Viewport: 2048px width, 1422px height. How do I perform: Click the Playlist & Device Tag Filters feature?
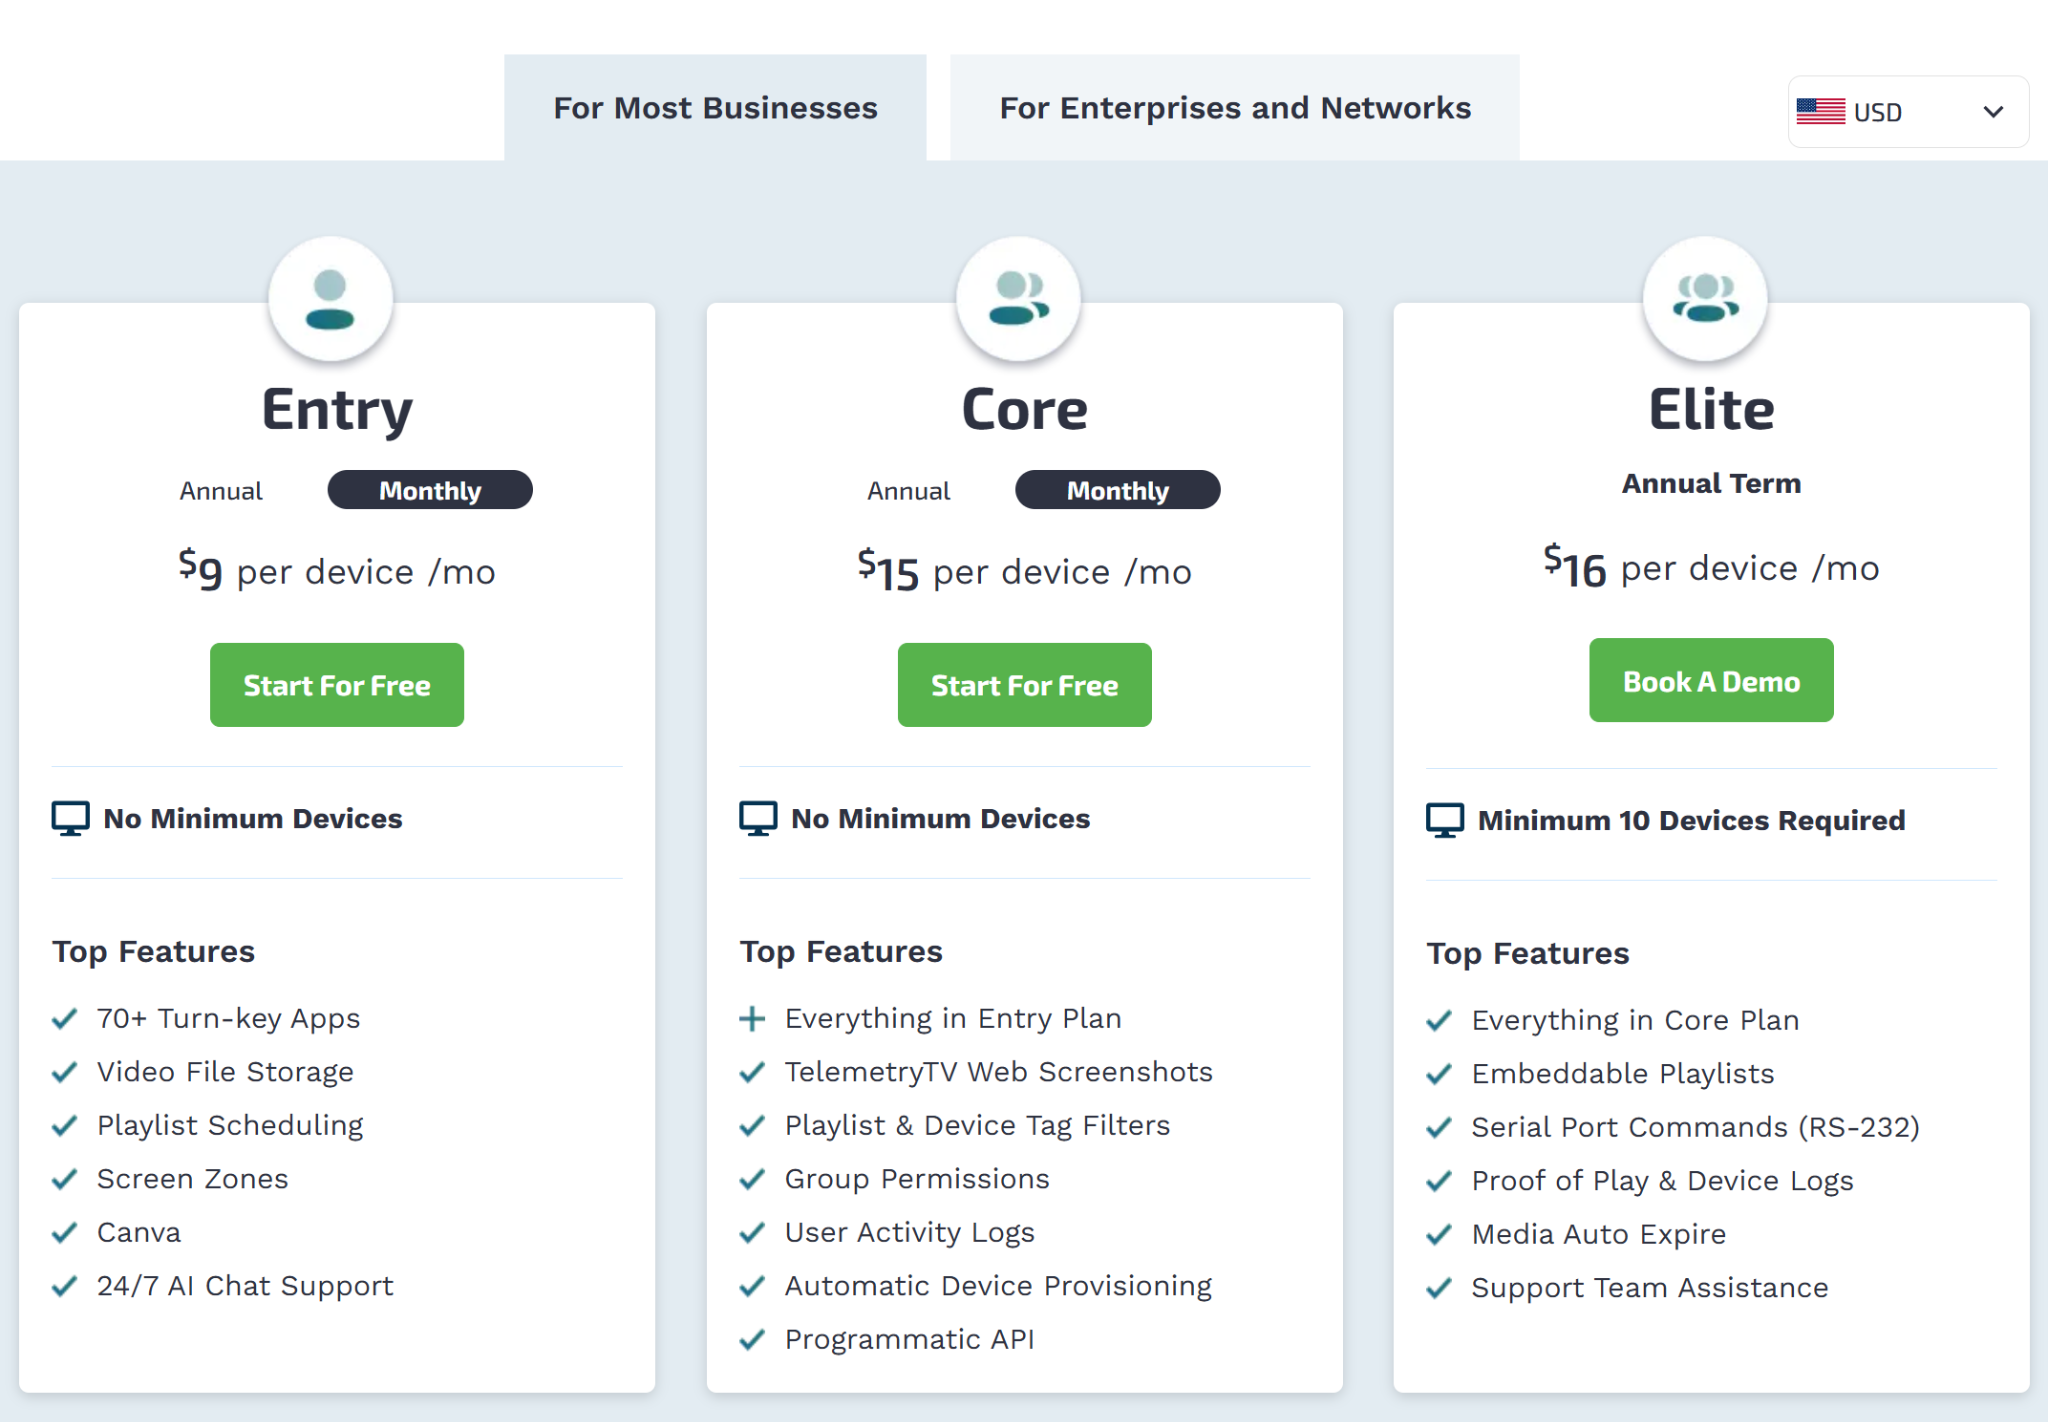click(978, 1126)
